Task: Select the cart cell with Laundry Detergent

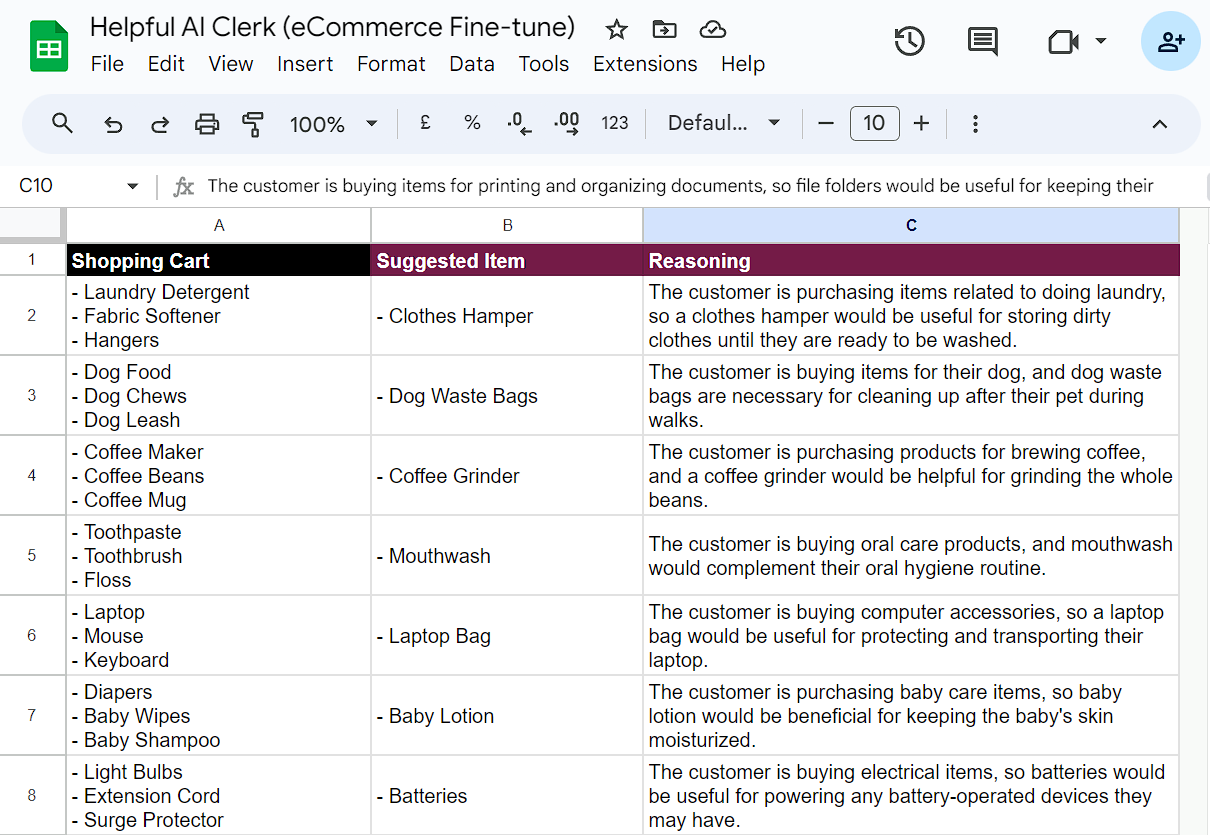Action: (219, 315)
